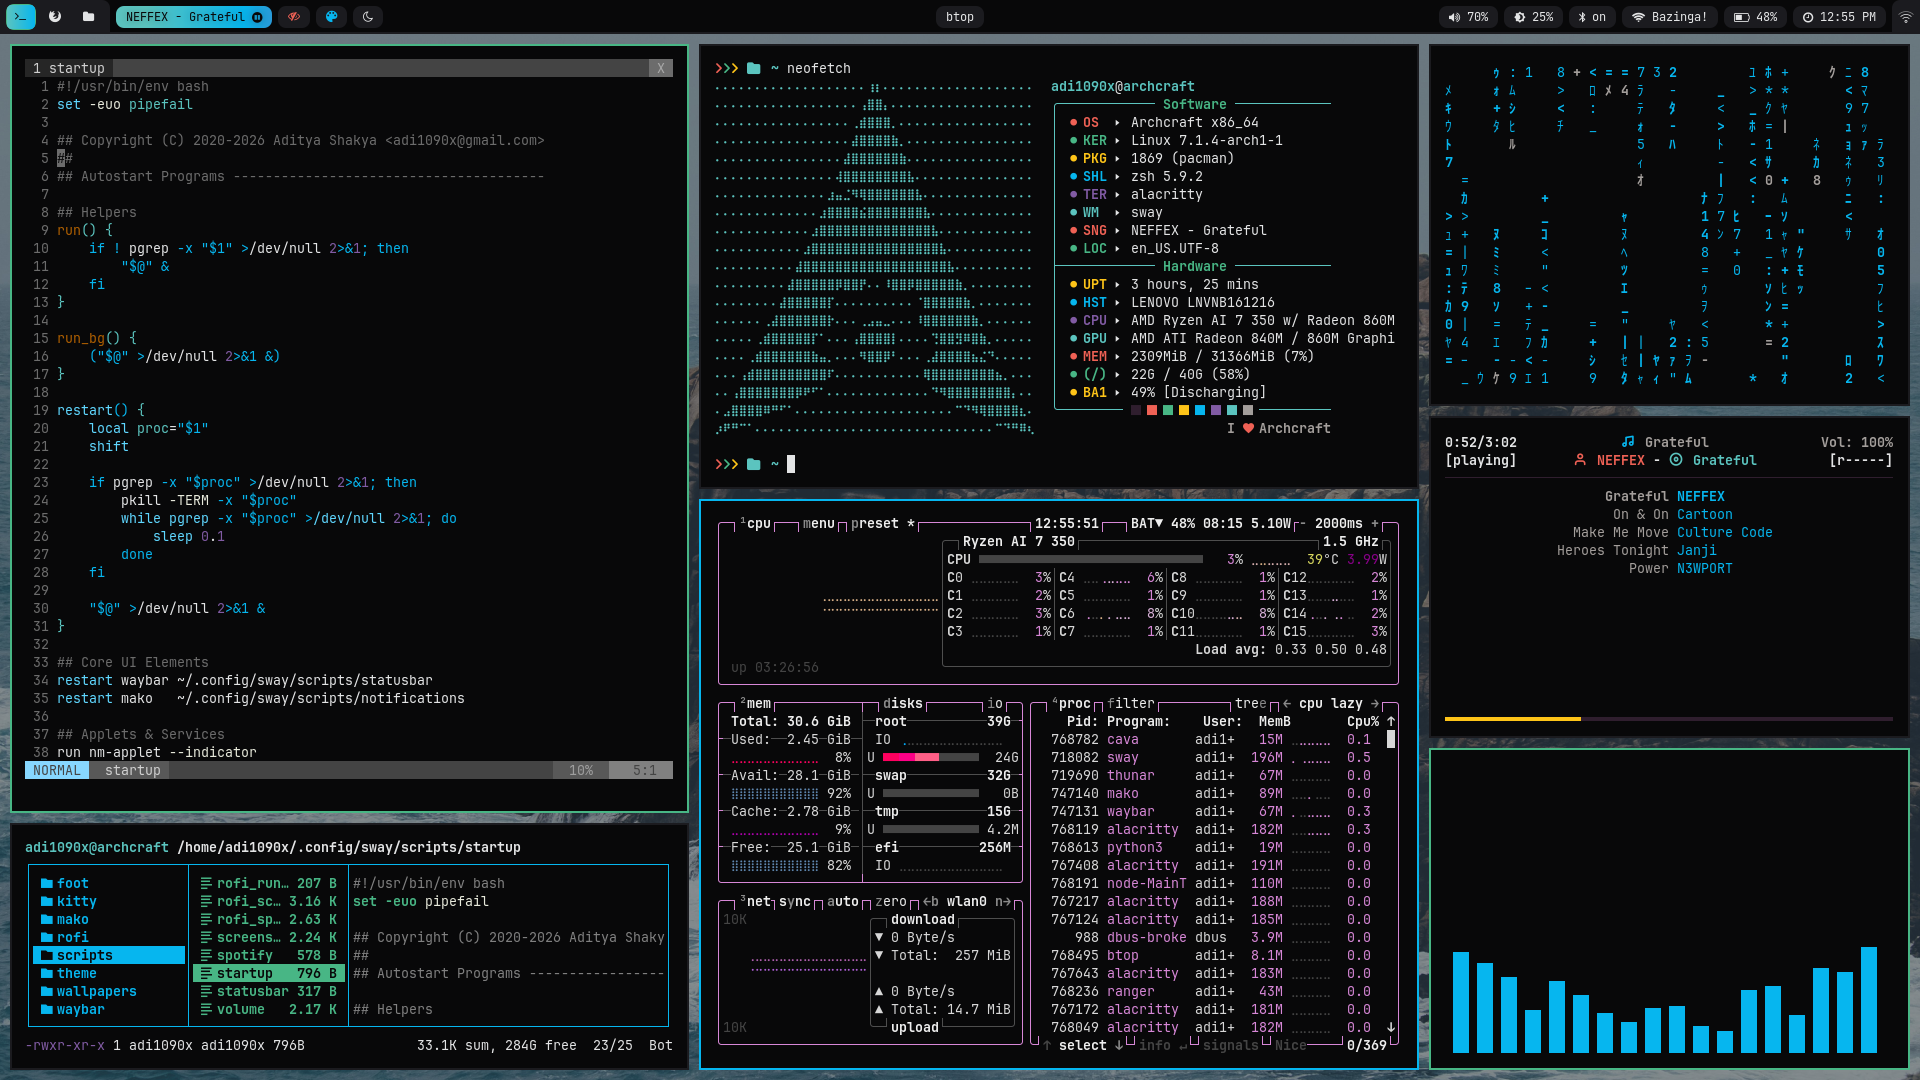Select previous sort column with left arrow
This screenshot has height=1080, width=1920.
coord(1287,703)
